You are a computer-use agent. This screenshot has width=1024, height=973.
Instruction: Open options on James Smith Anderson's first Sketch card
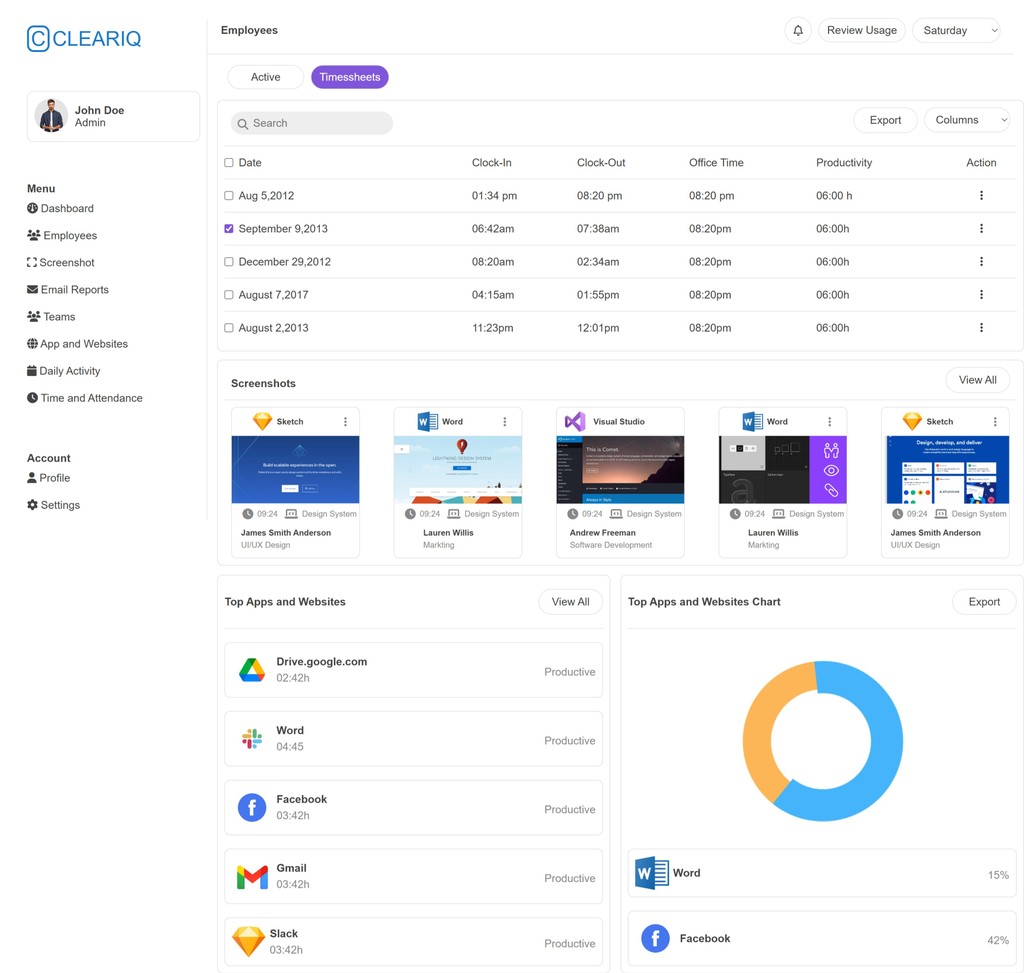pos(345,422)
